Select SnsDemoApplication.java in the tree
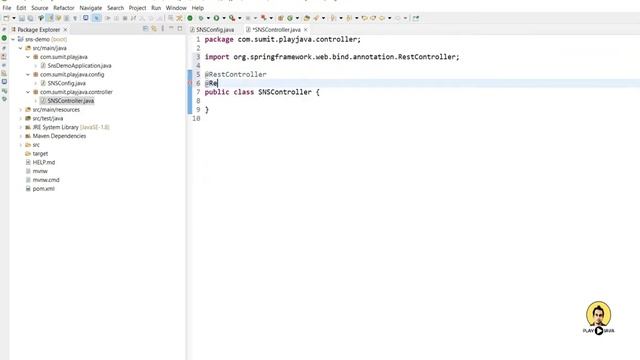Viewport: 640px width, 360px height. click(x=79, y=66)
